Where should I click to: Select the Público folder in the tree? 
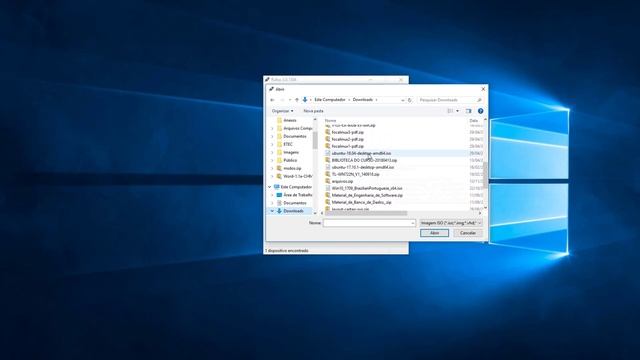click(290, 160)
